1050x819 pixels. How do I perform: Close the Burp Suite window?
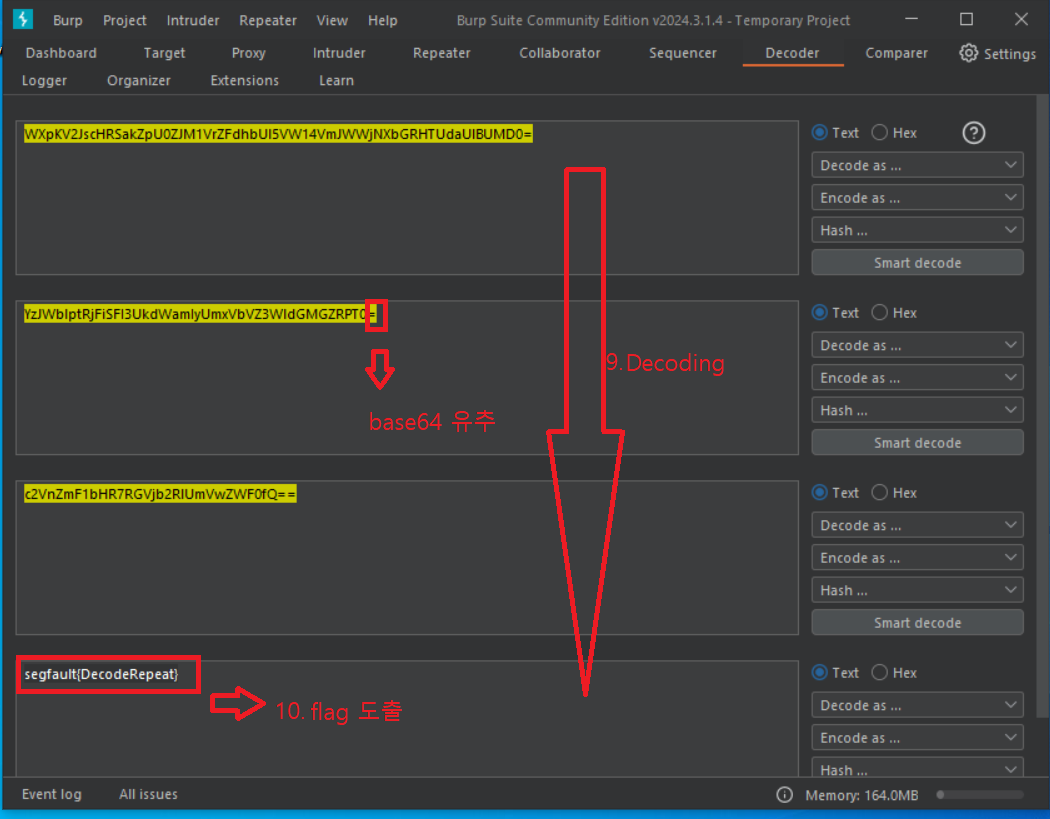coord(1021,19)
